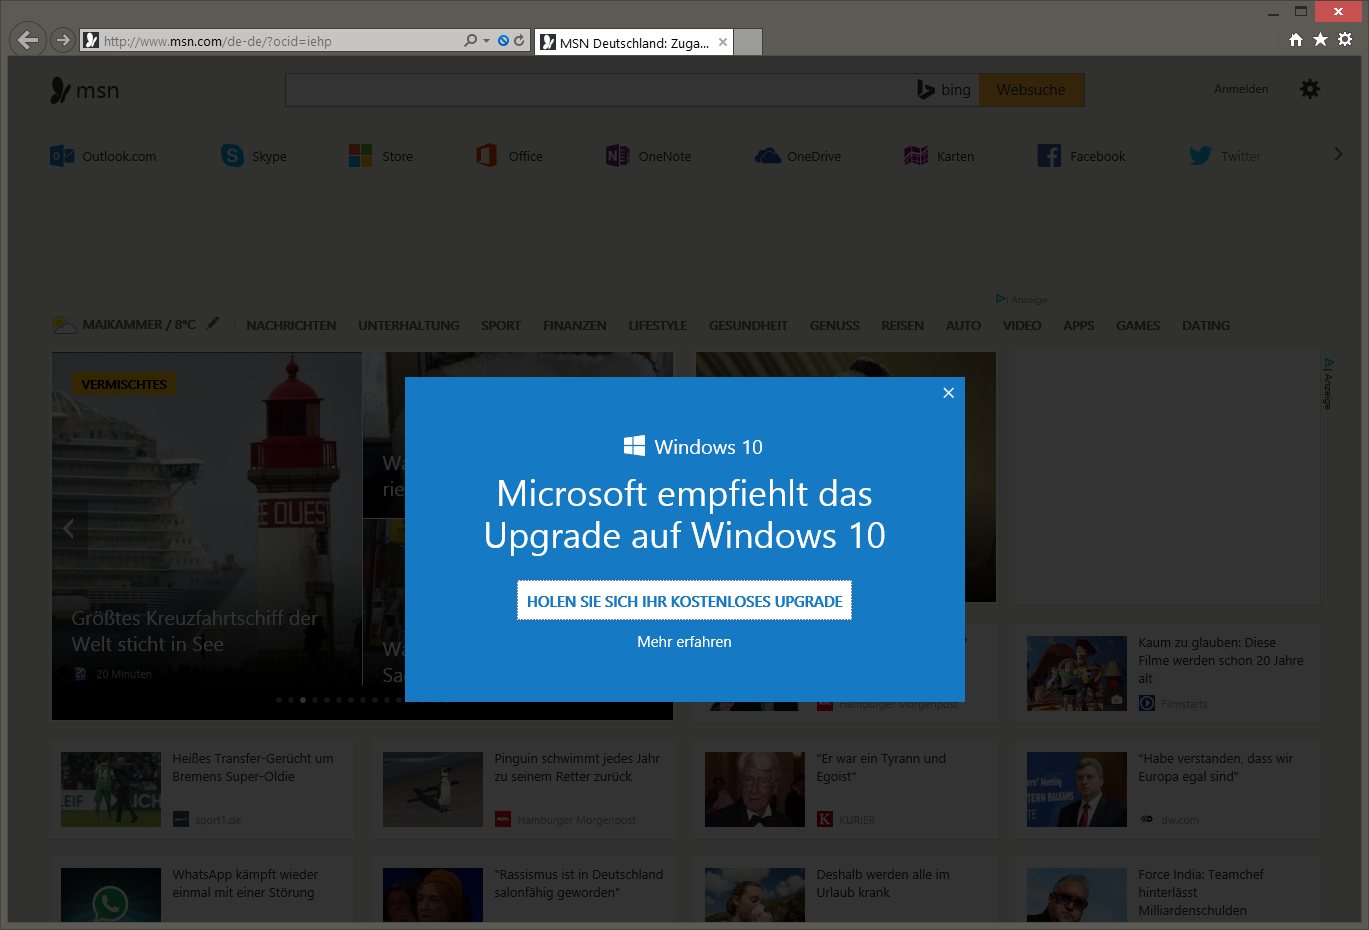Open the Mehr erfahren link
The height and width of the screenshot is (930, 1369).
pos(684,642)
